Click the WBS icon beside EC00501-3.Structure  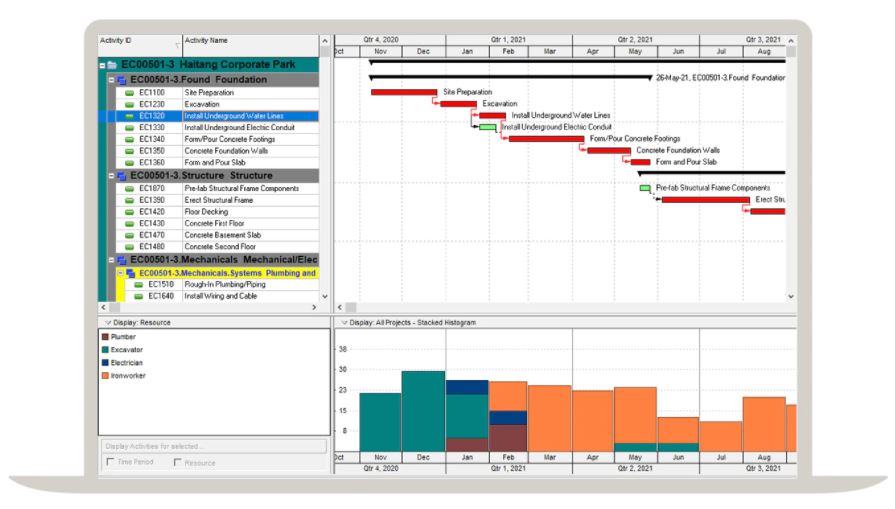click(121, 175)
